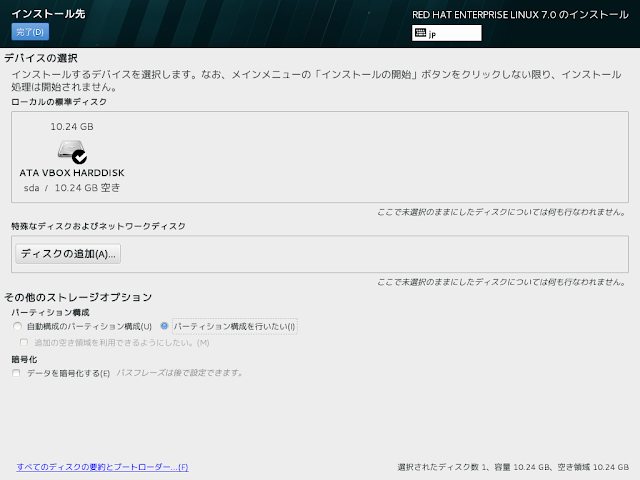Screen dimensions: 640x480
Task: Click the 完了(D) done button
Action: [x=30, y=32]
